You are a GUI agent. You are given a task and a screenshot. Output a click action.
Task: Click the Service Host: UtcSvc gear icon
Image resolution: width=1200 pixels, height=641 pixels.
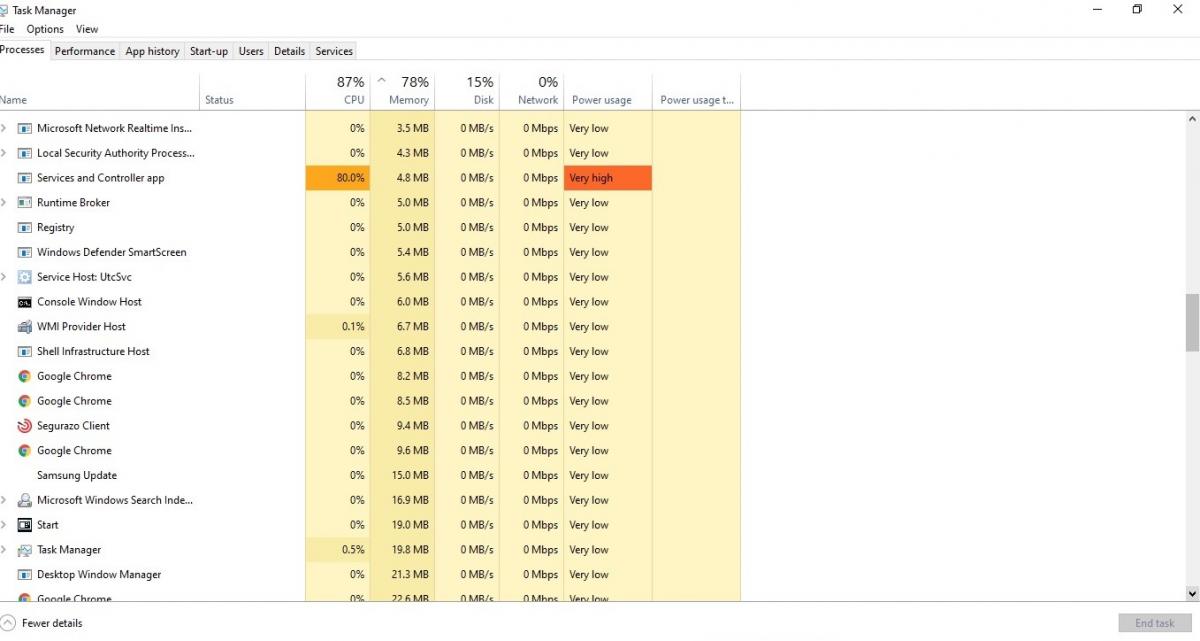click(25, 277)
